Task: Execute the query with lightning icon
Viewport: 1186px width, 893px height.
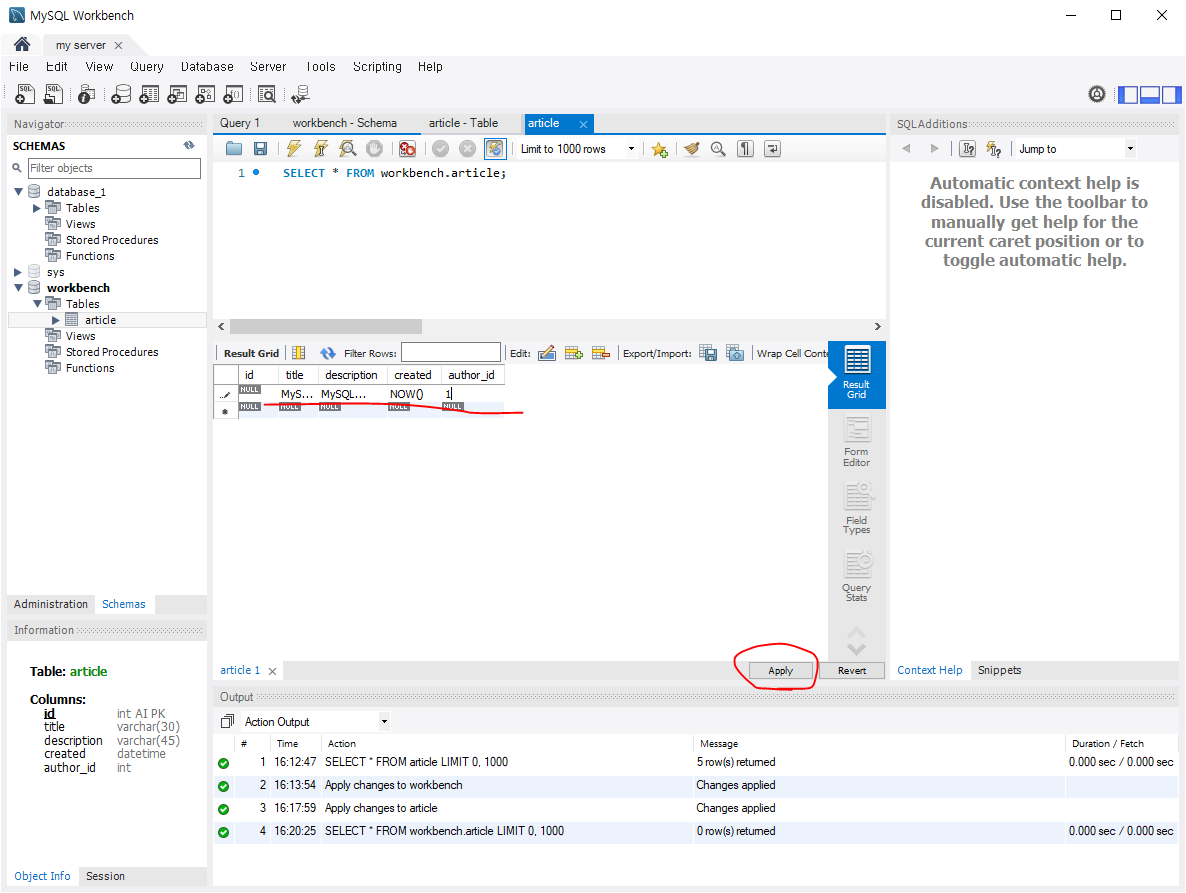Action: point(293,149)
